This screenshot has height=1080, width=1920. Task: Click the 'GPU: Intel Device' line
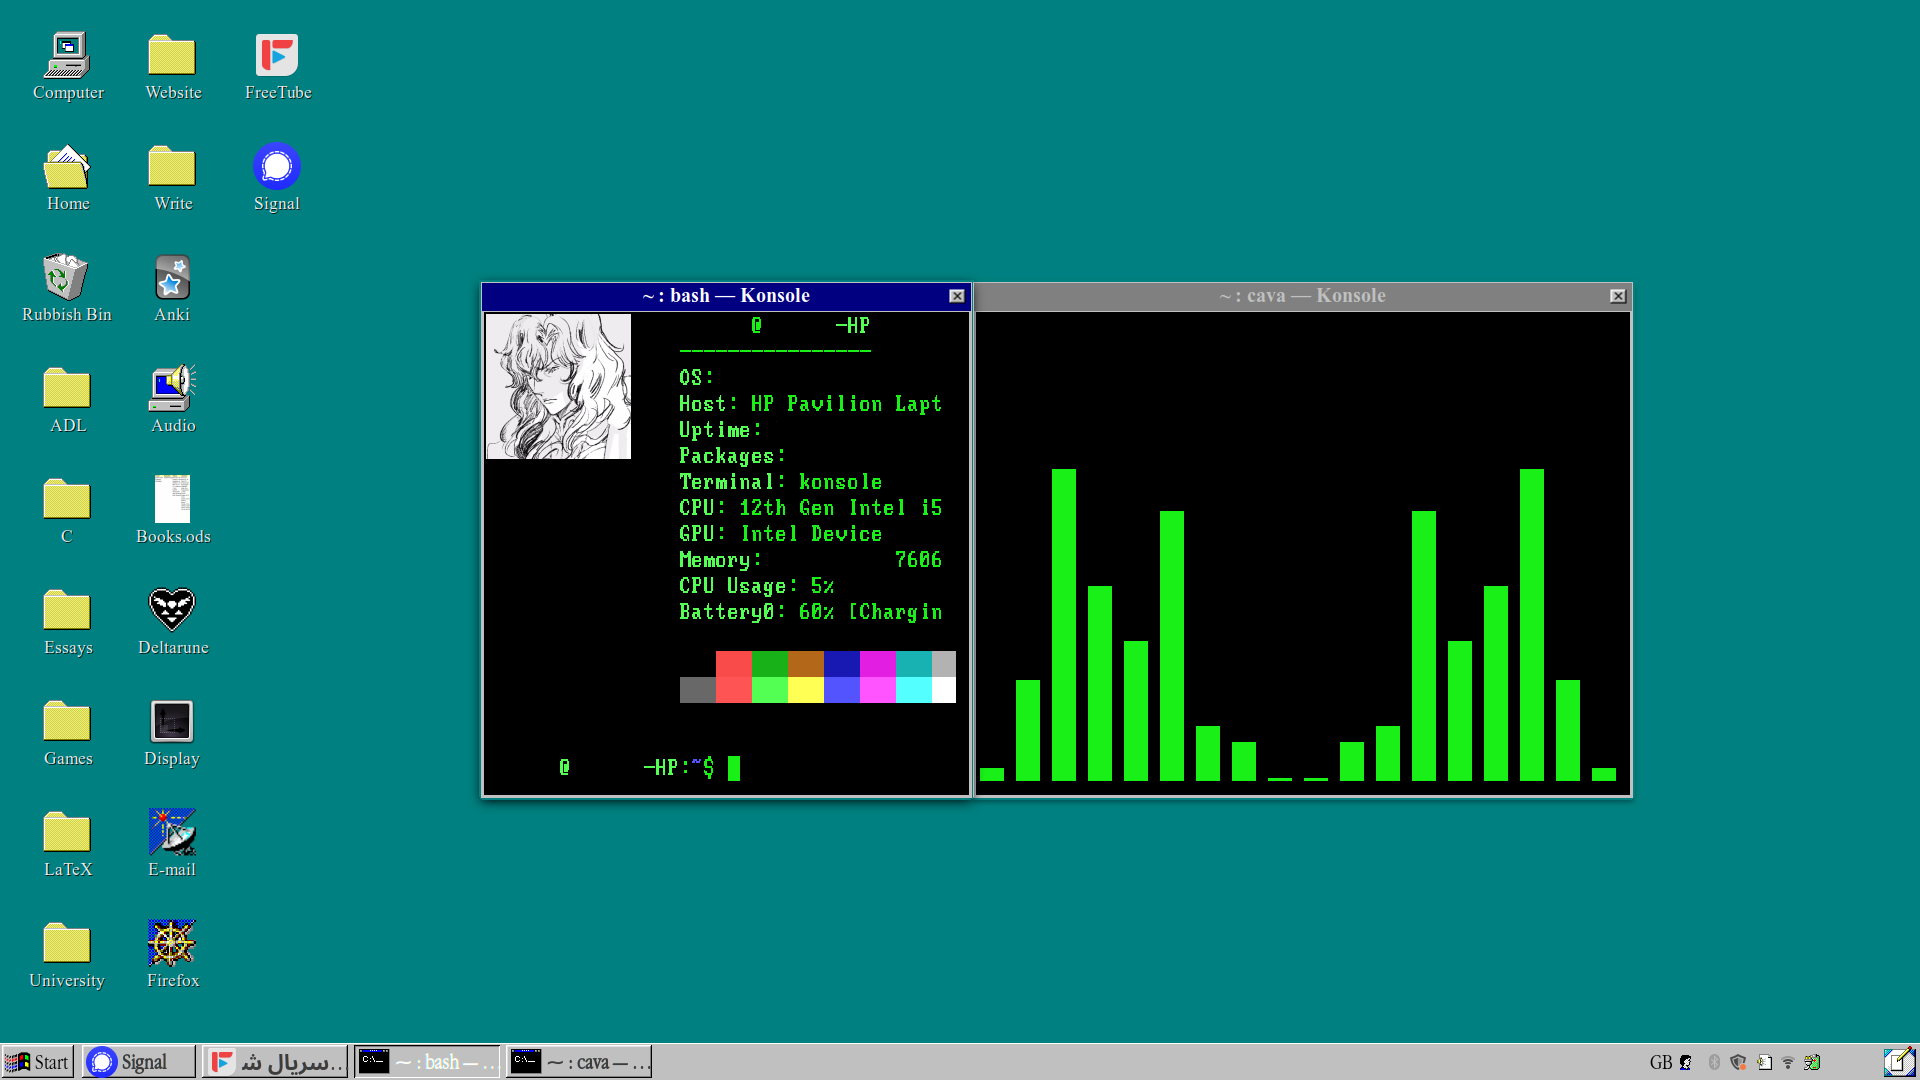pos(781,534)
